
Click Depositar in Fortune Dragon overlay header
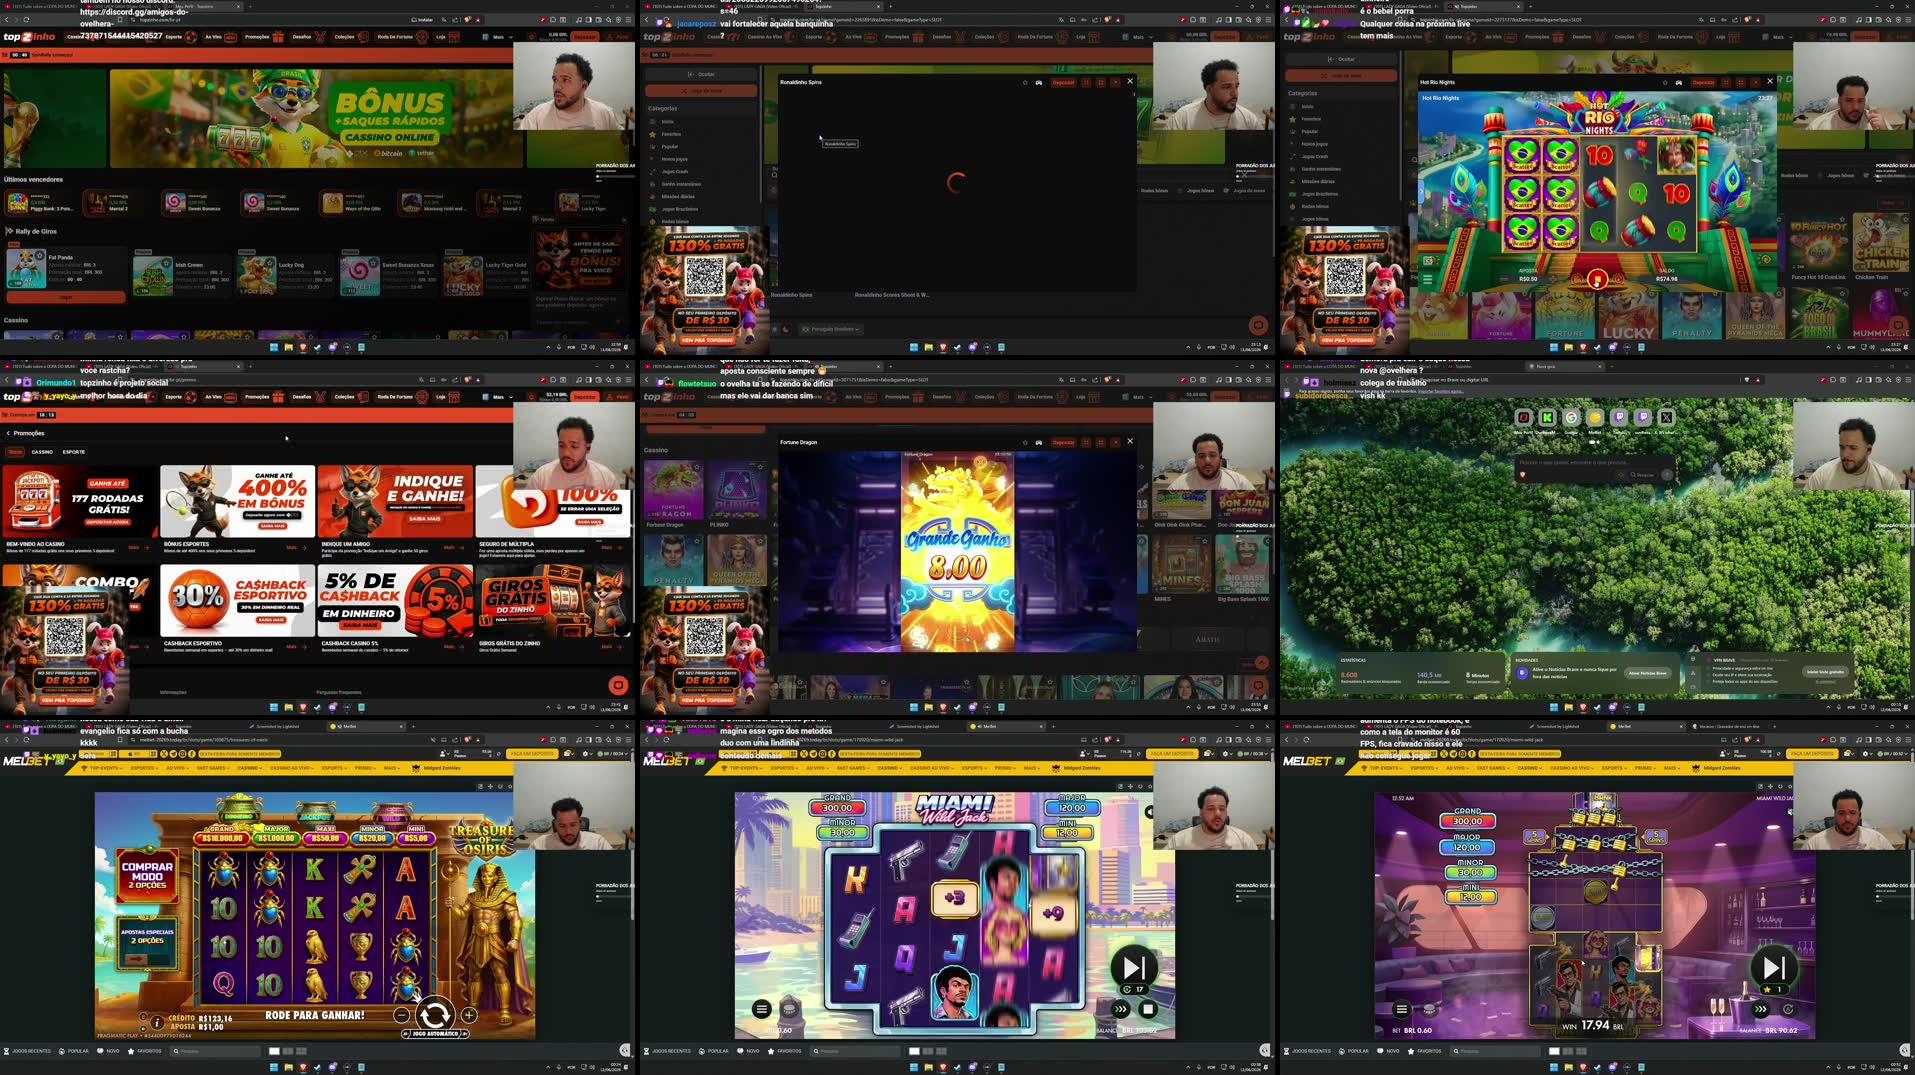click(x=1063, y=442)
